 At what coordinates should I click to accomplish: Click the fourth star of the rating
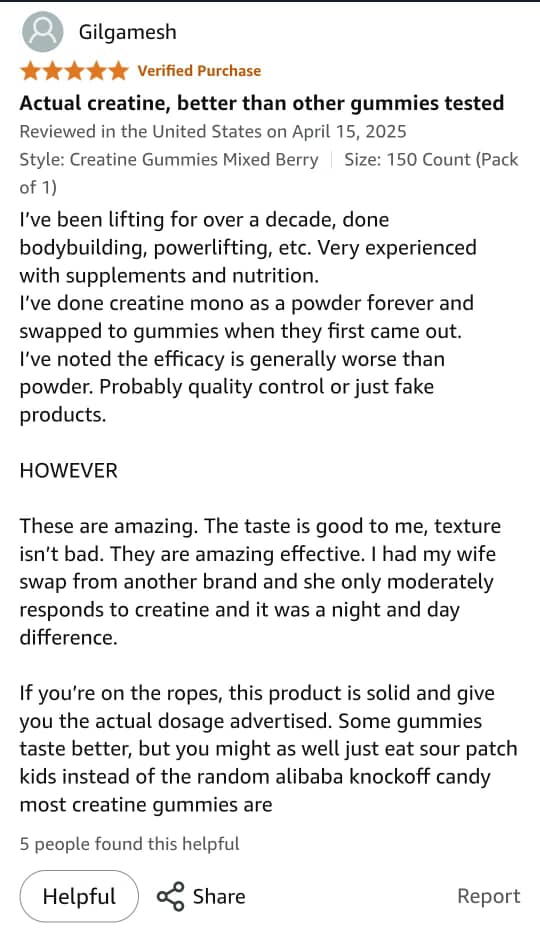click(95, 71)
